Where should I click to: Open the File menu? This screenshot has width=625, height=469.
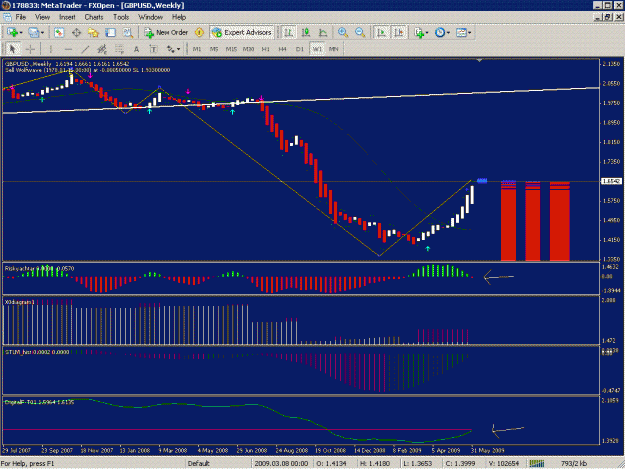[x=21, y=17]
